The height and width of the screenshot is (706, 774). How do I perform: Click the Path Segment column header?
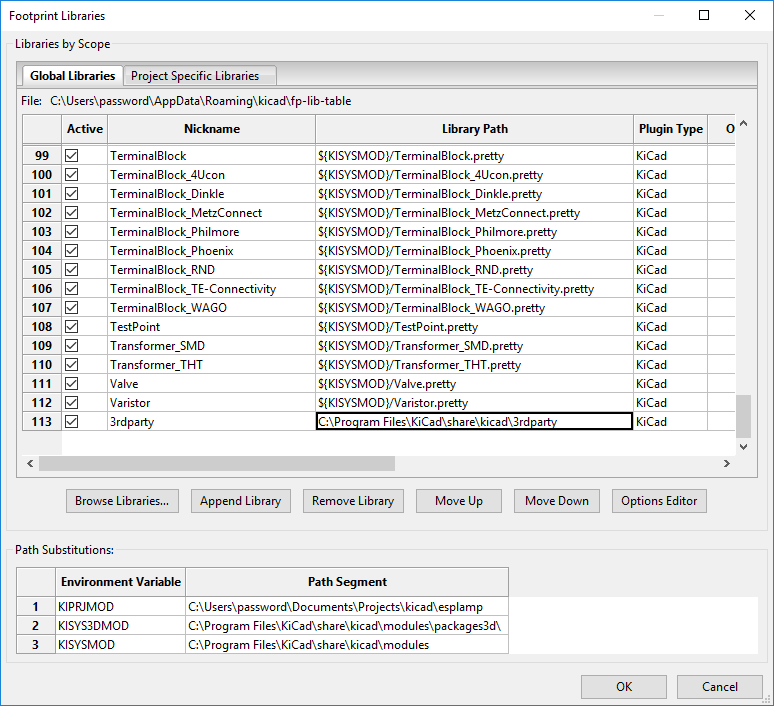pyautogui.click(x=347, y=582)
